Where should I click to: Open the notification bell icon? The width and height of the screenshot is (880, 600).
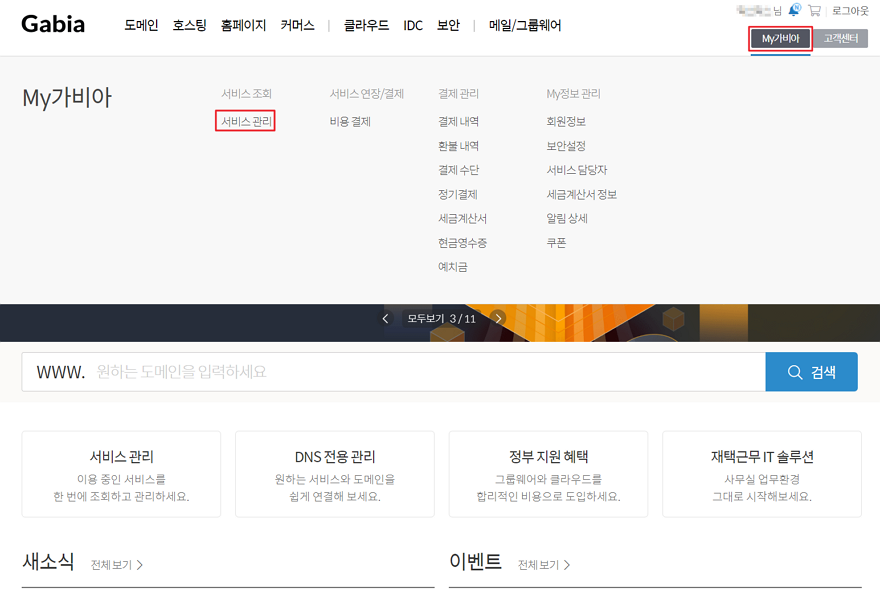click(794, 10)
